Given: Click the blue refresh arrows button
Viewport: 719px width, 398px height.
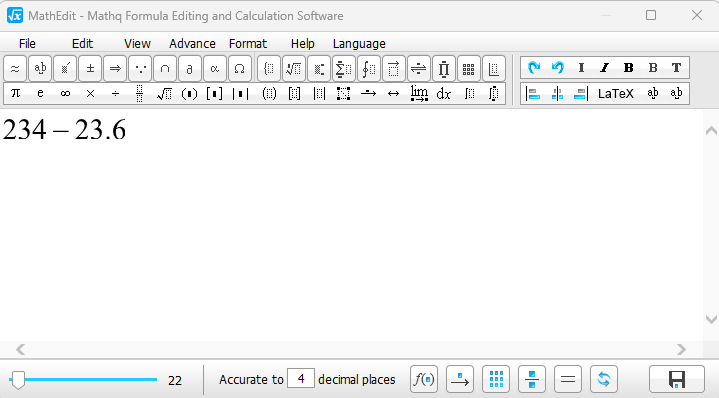Looking at the screenshot, I should (604, 379).
